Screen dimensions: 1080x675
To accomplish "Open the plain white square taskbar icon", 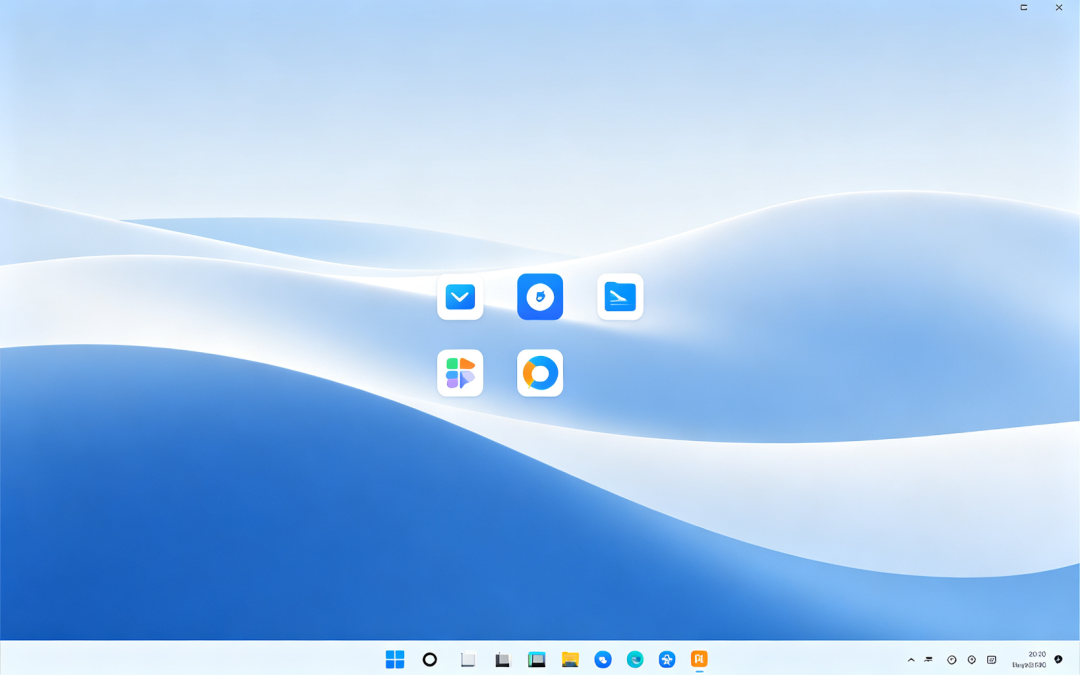I will pyautogui.click(x=468, y=660).
